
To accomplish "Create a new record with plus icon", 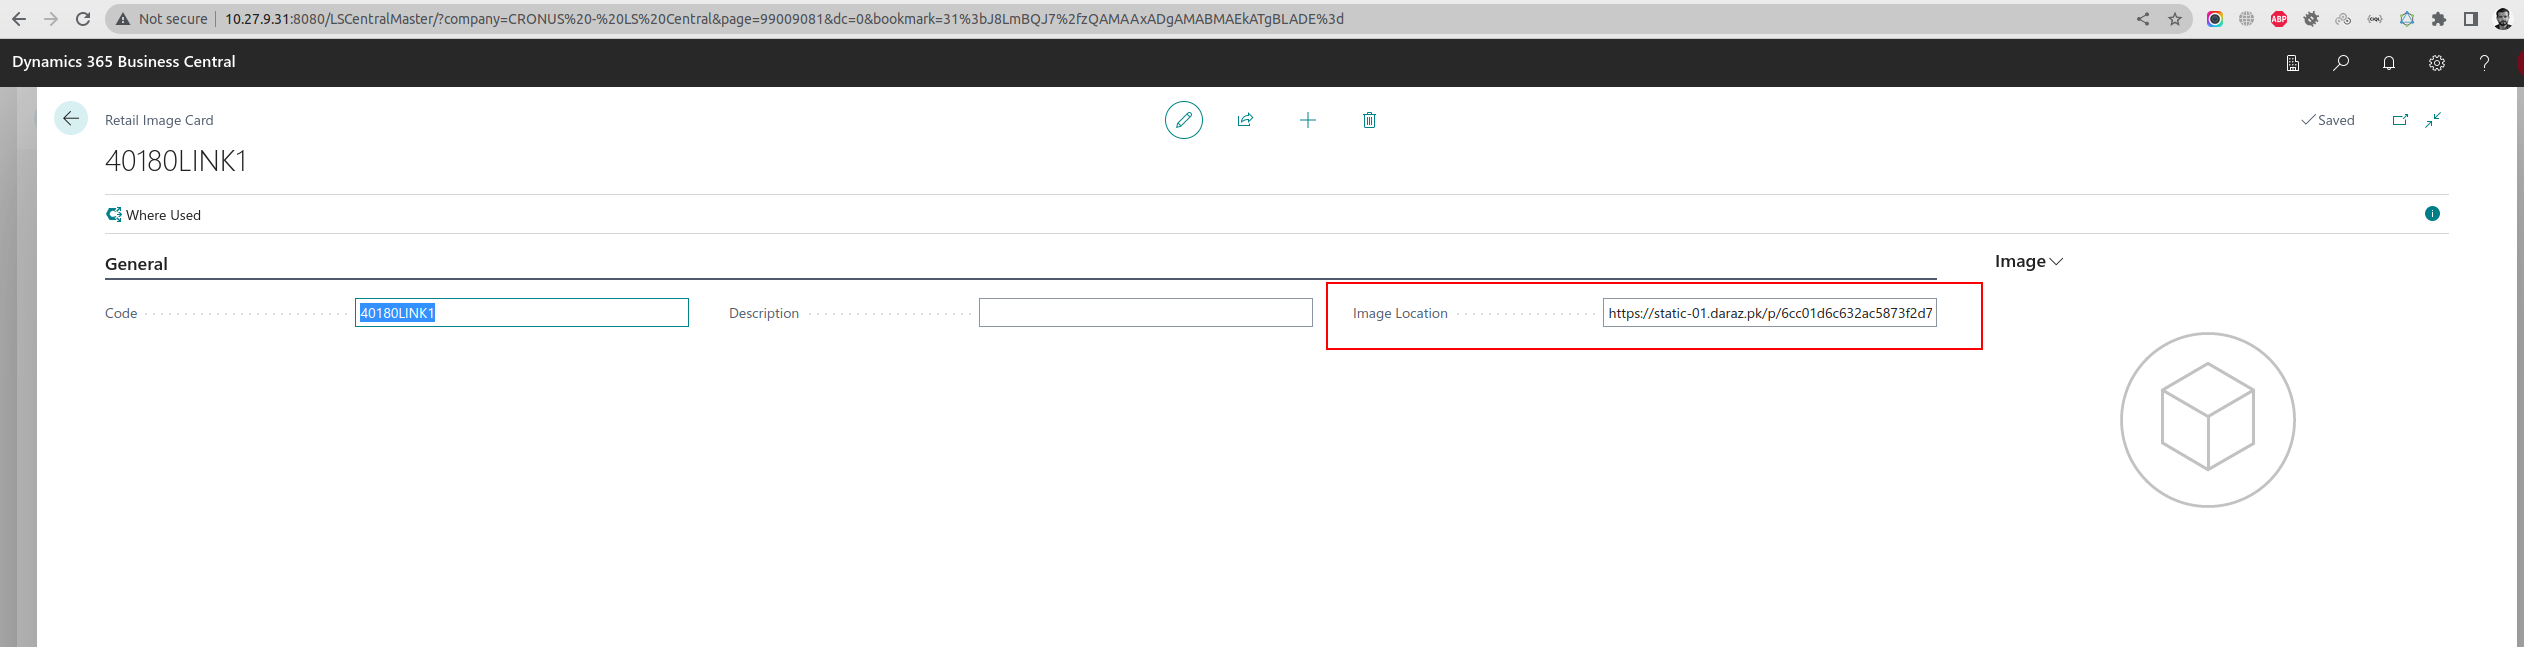I will point(1308,120).
